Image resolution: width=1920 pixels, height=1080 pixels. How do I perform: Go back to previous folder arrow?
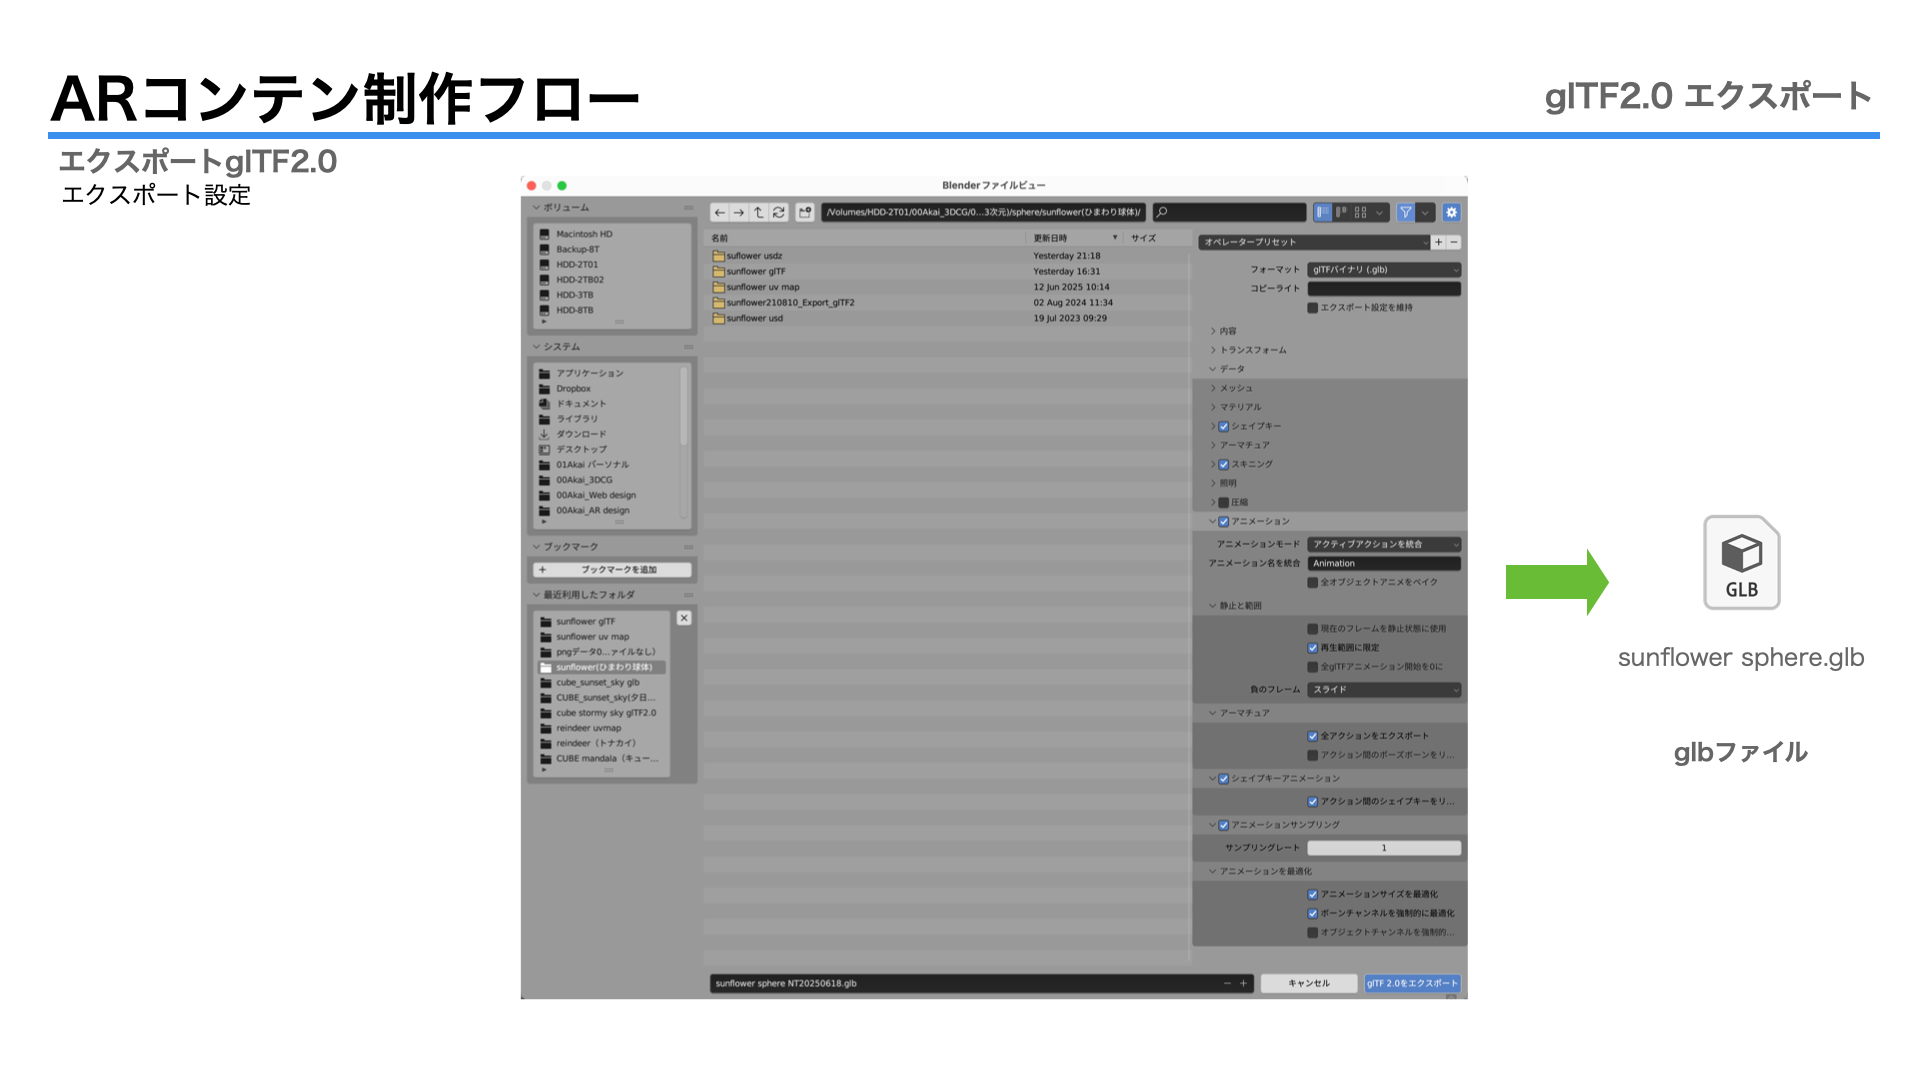(x=719, y=212)
